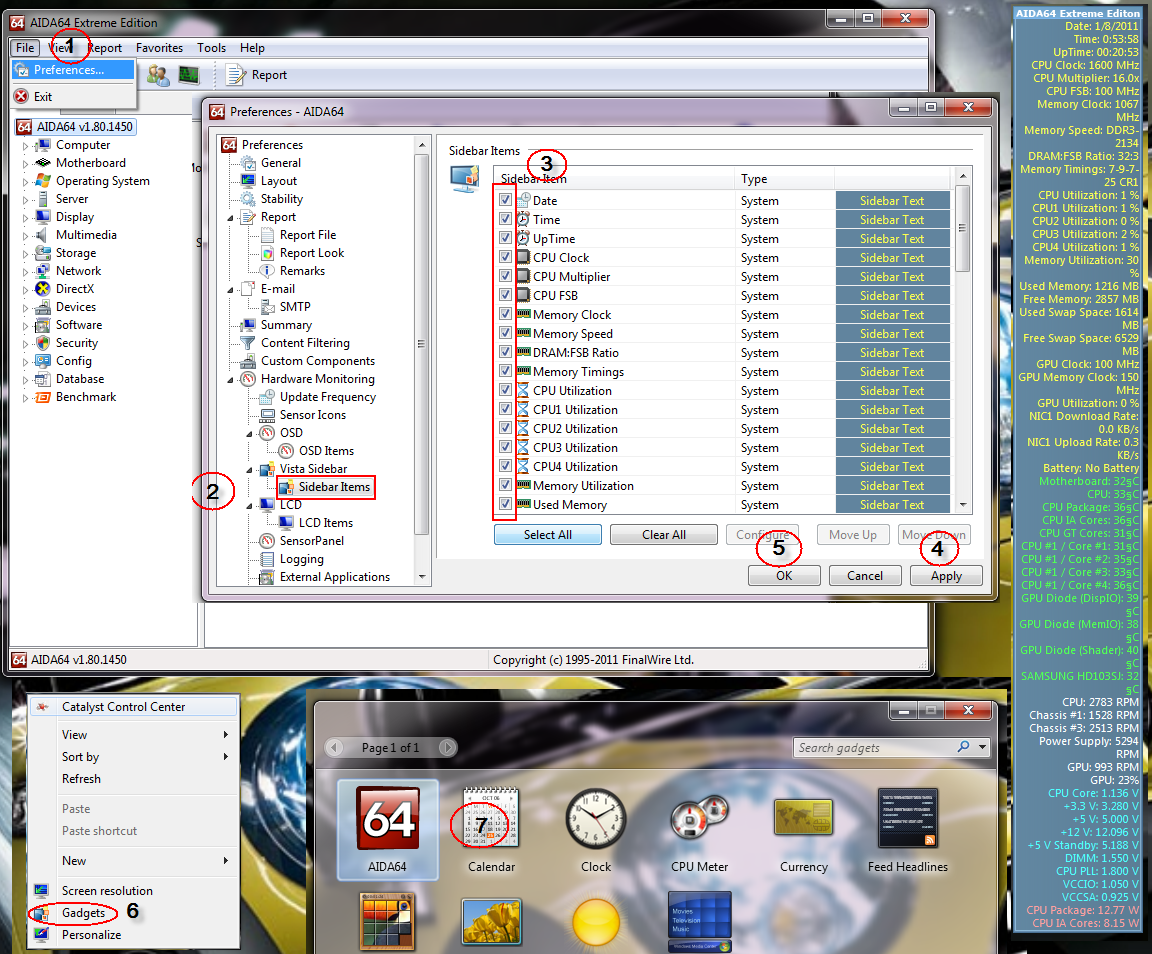Click Apply in Preferences dialog
The height and width of the screenshot is (954, 1152).
pyautogui.click(x=946, y=576)
